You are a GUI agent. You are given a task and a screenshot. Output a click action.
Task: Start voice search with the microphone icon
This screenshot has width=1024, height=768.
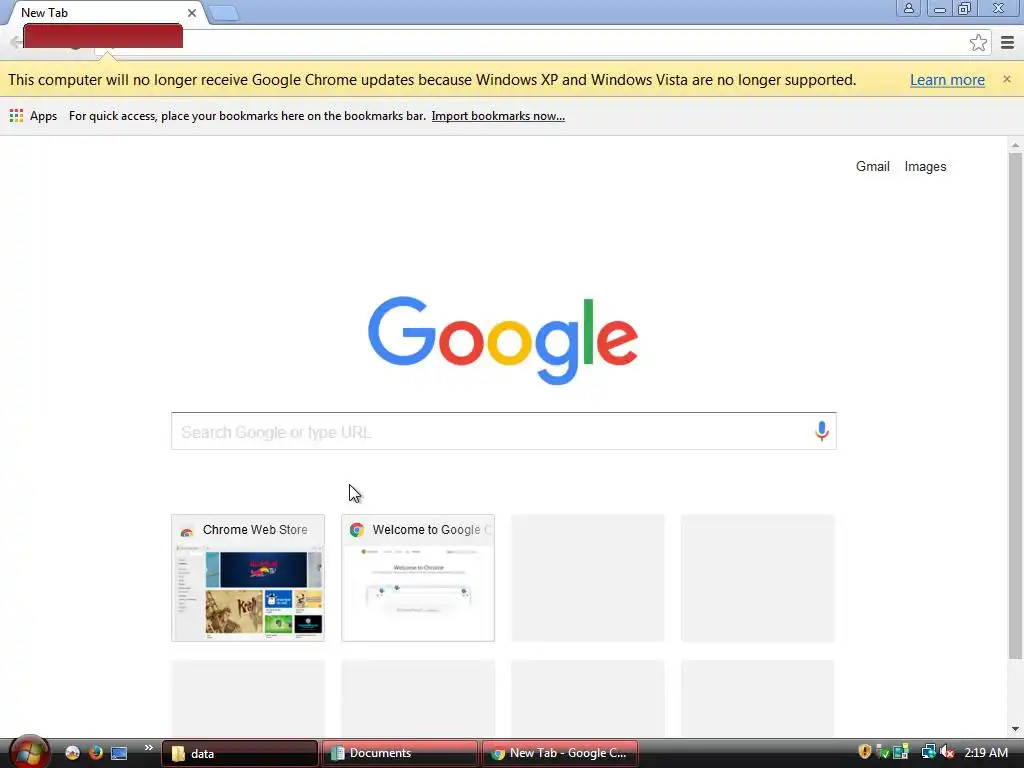pos(822,431)
